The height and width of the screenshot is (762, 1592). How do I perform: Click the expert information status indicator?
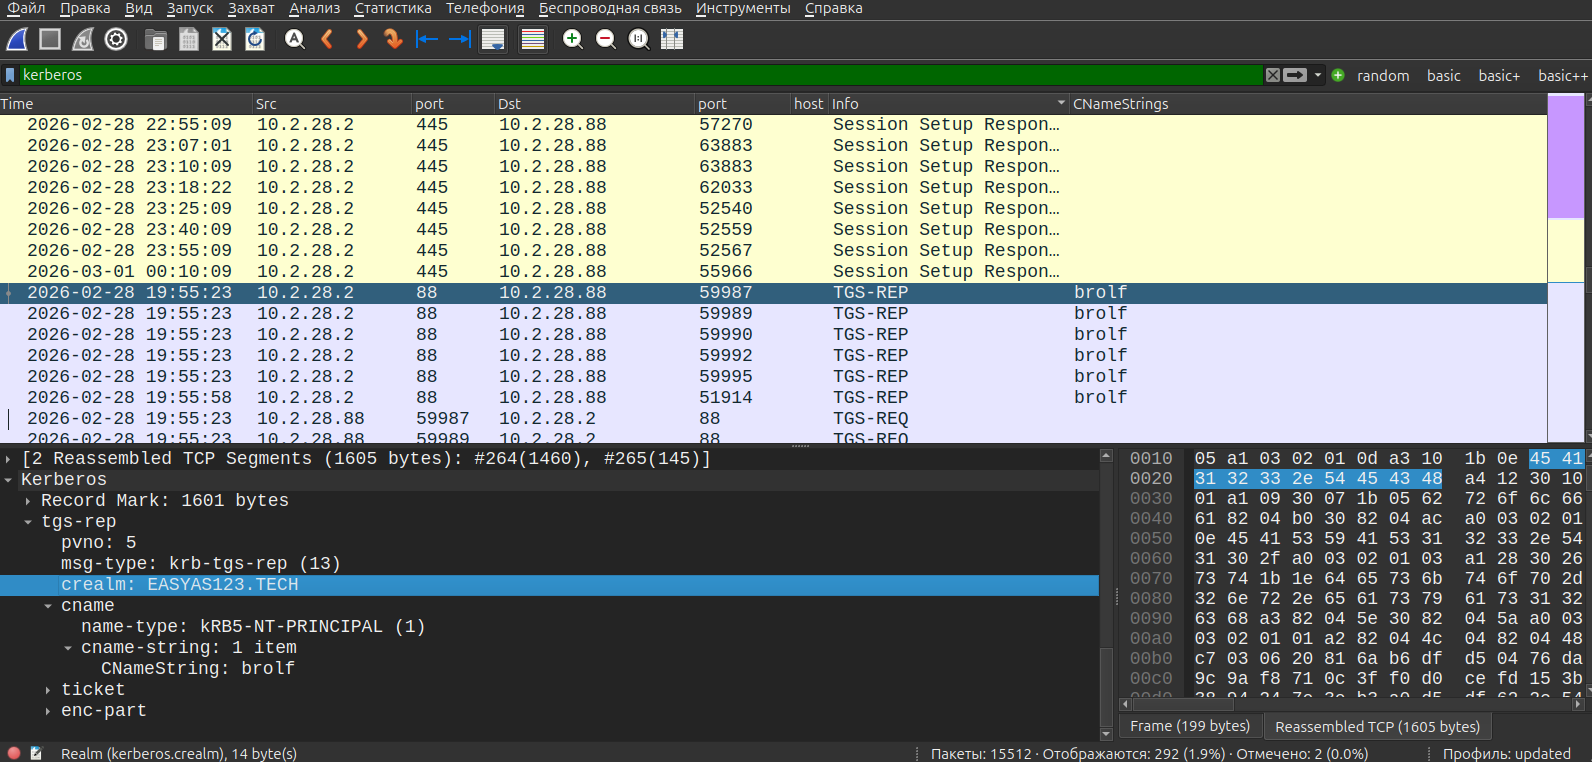14,753
